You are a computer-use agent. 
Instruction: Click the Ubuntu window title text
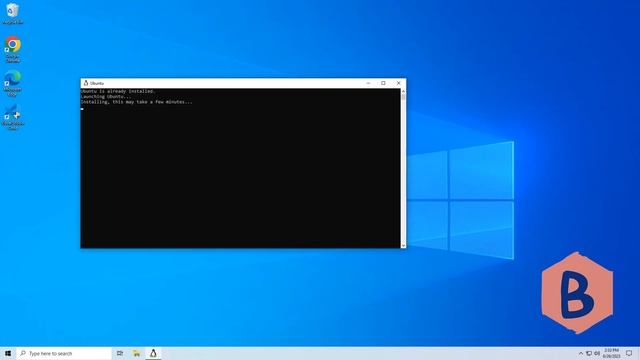(97, 83)
